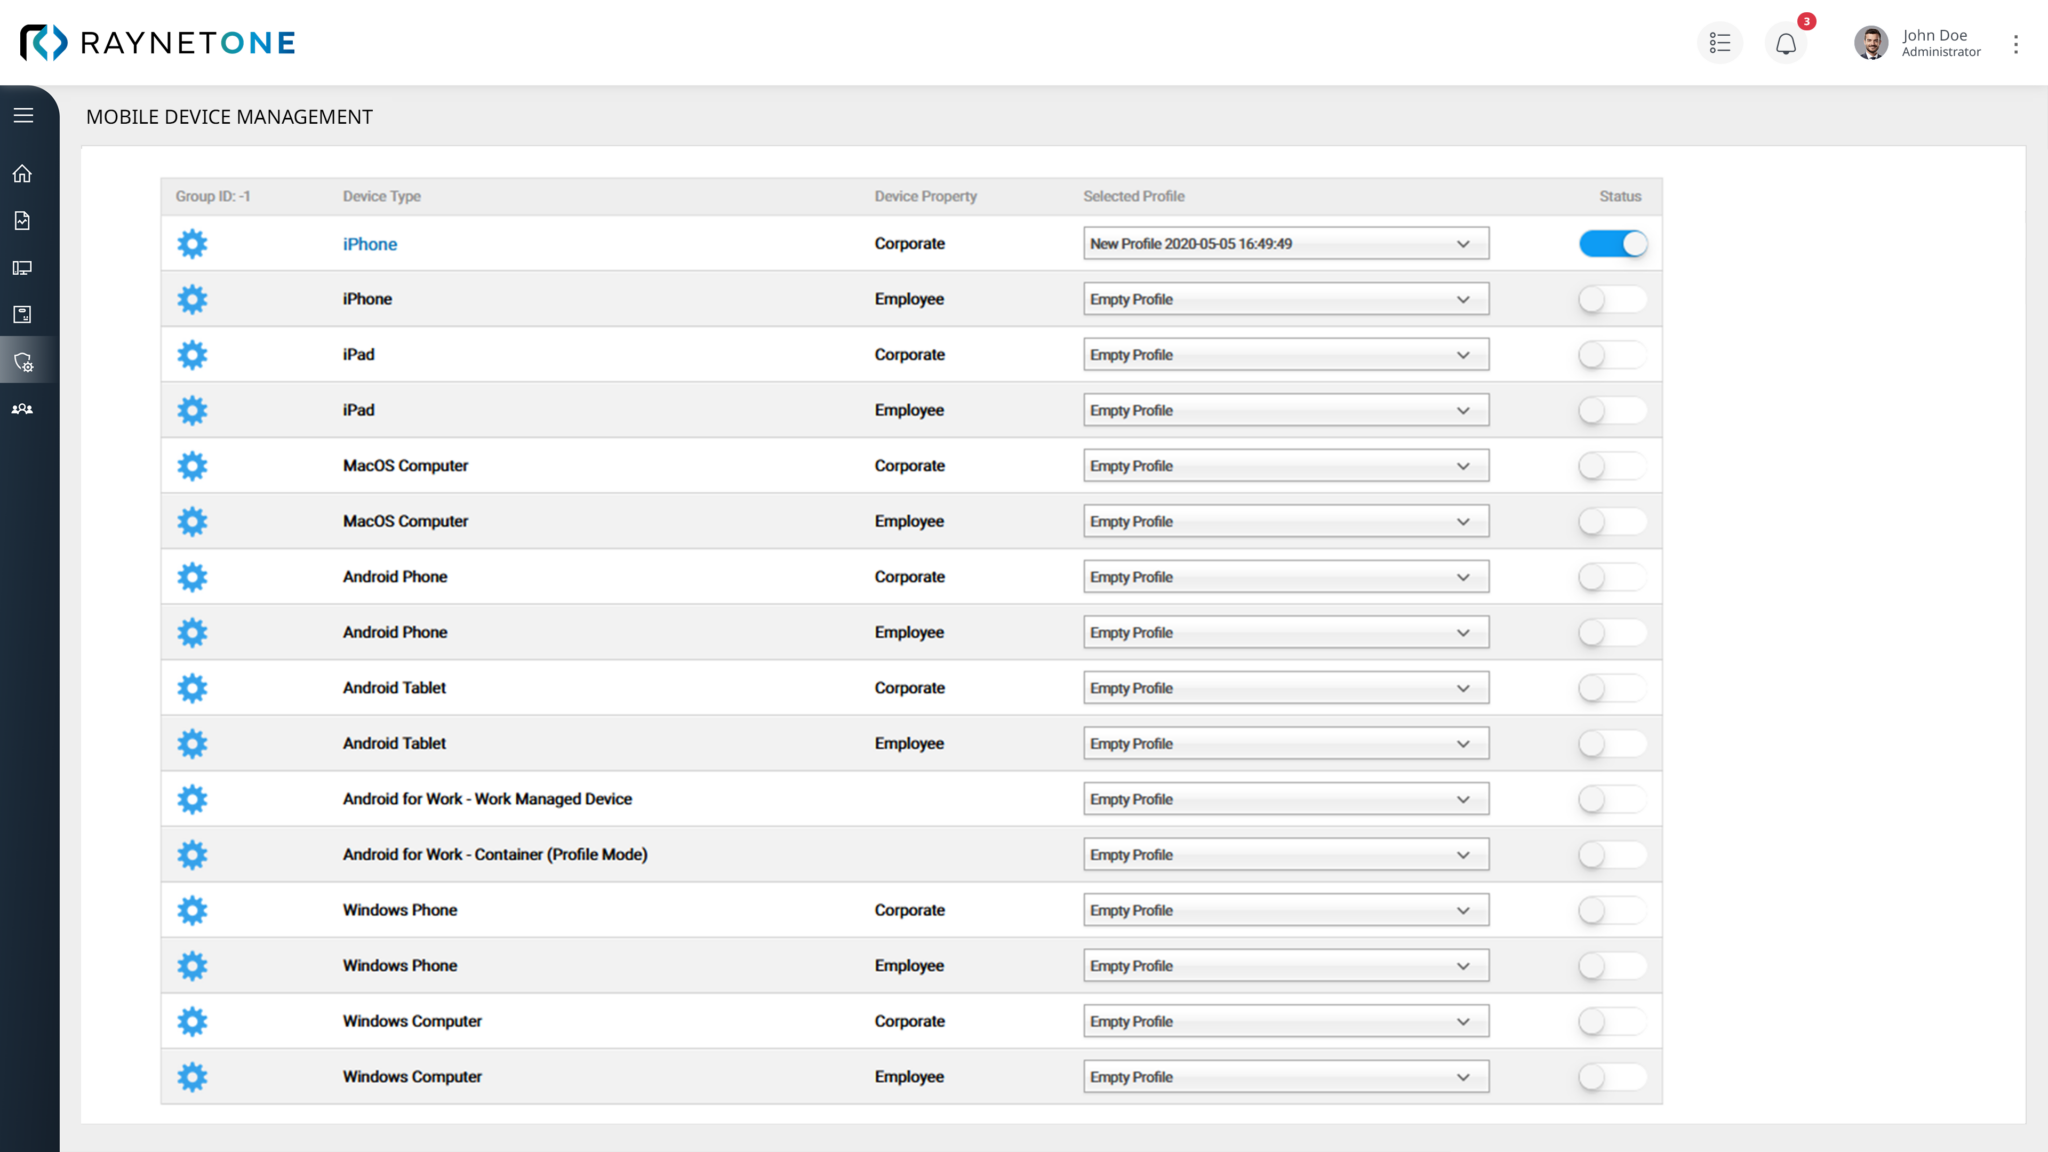Open the gear settings for the iPad Employee row
Screen dimensions: 2048x1152
click(192, 410)
